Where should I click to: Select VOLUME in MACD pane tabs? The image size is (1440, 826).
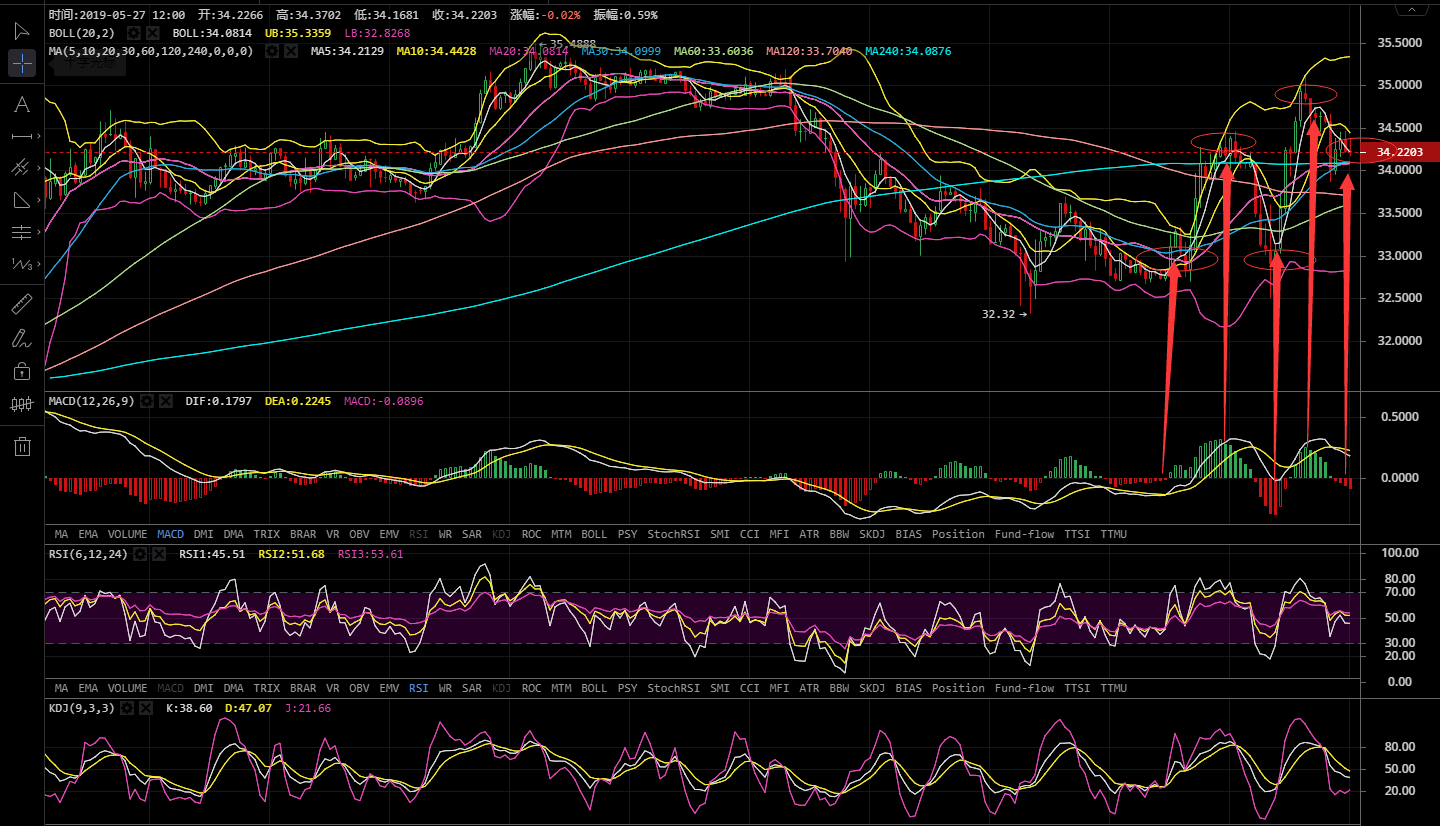click(127, 534)
